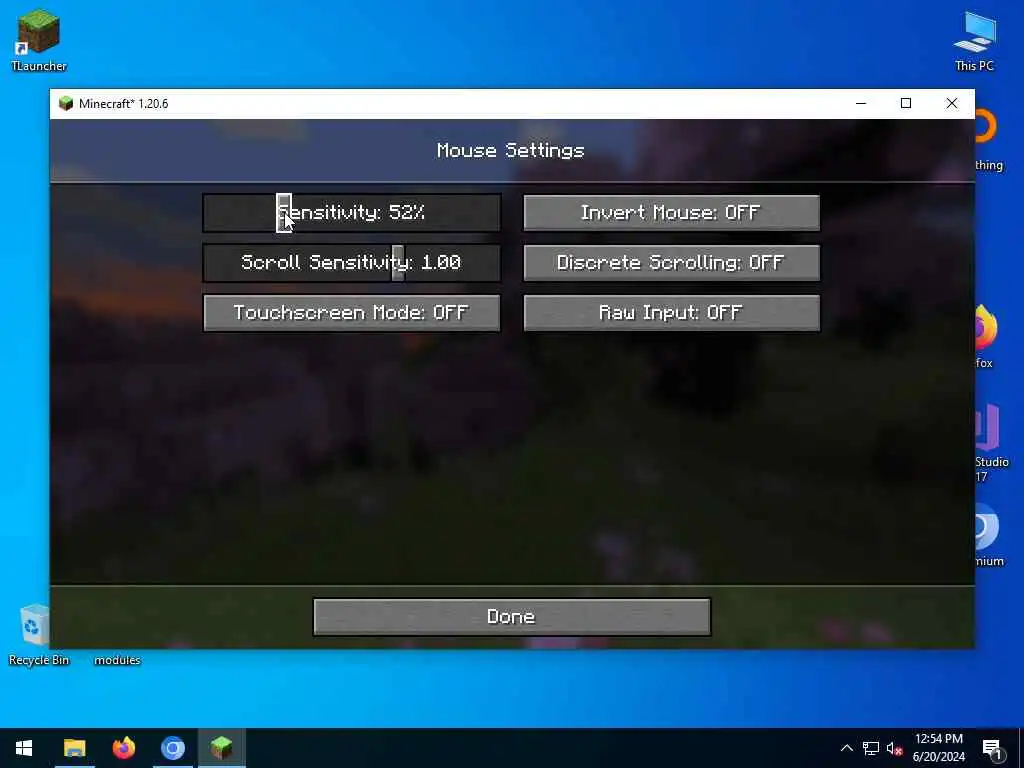This screenshot has width=1024, height=768.
Task: Toggle Raw Input option
Action: (671, 313)
